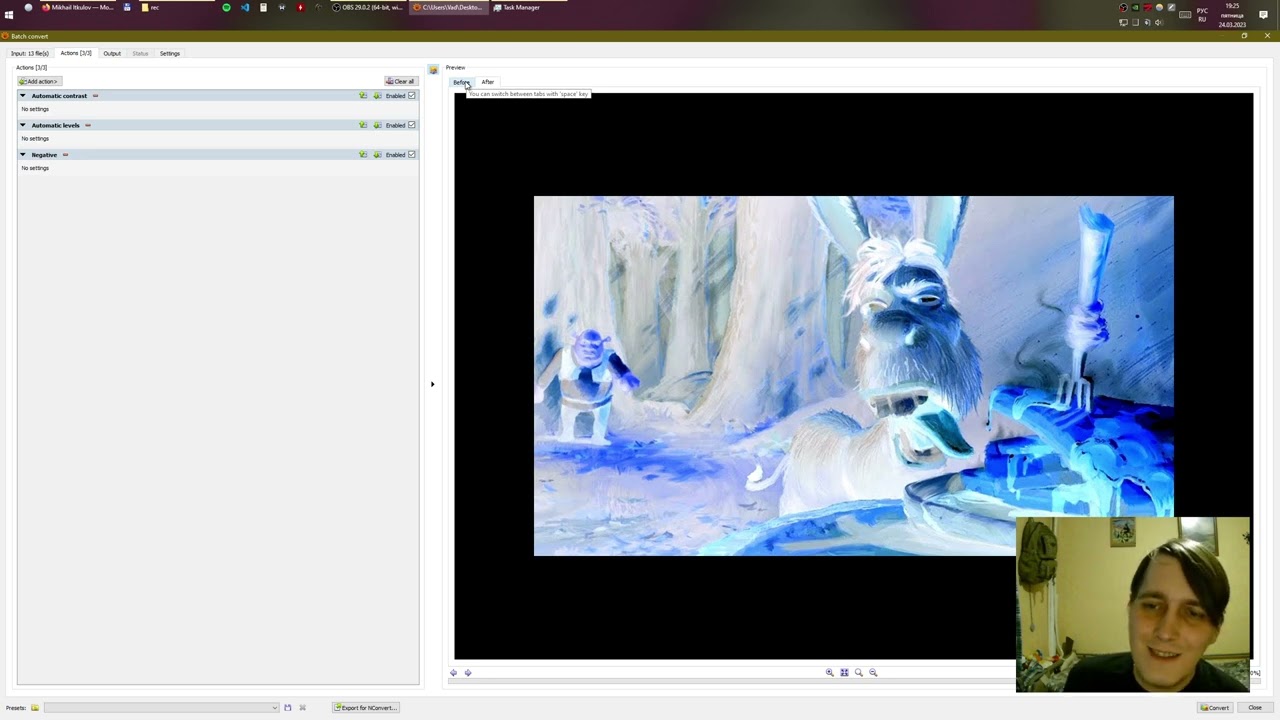Collapse the Automatic levels action
Image resolution: width=1280 pixels, height=720 pixels.
(23, 125)
